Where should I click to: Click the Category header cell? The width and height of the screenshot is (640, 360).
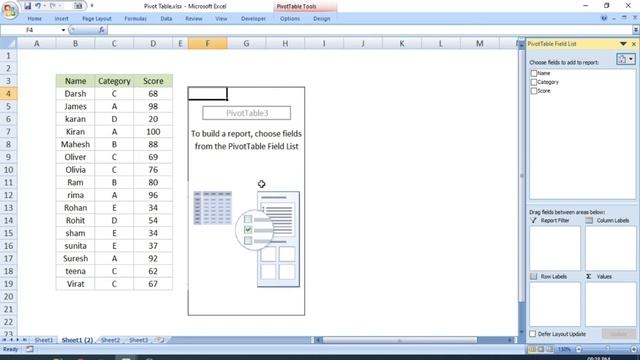coord(114,81)
